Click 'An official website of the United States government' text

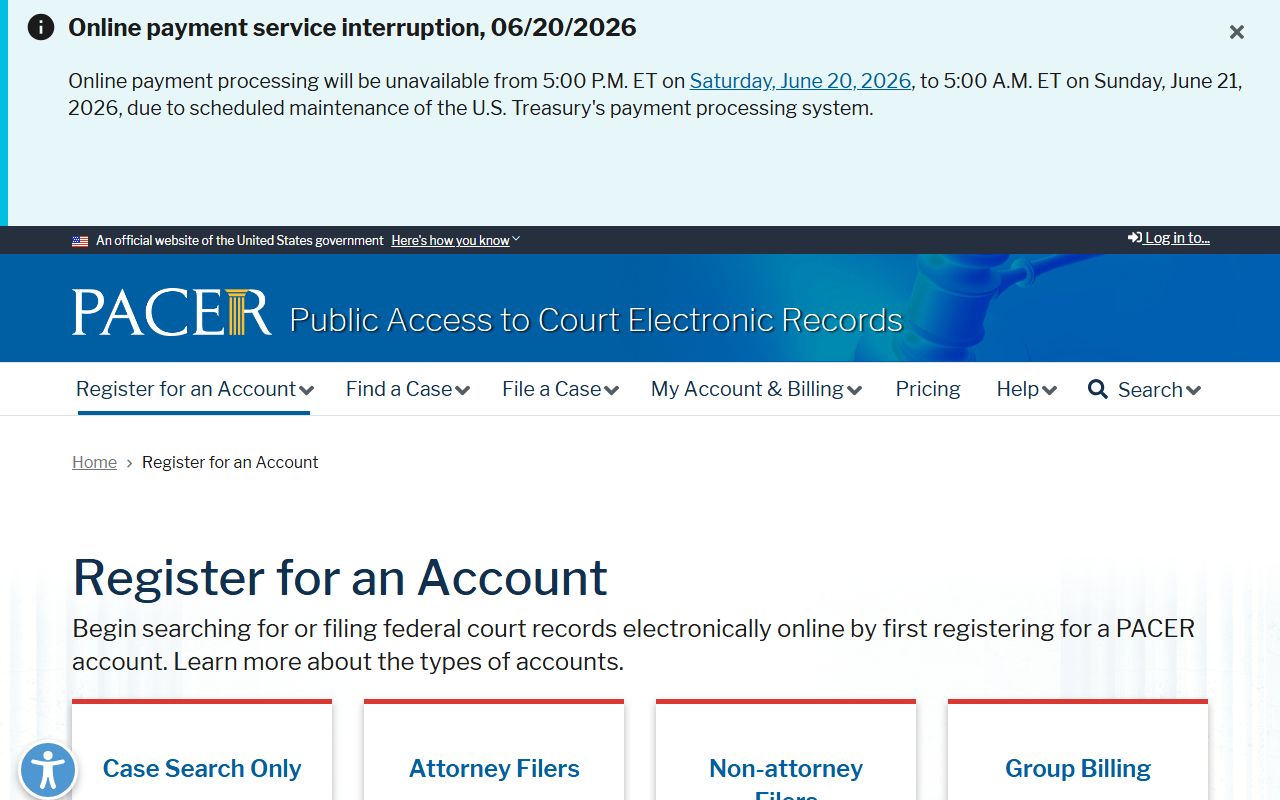240,241
